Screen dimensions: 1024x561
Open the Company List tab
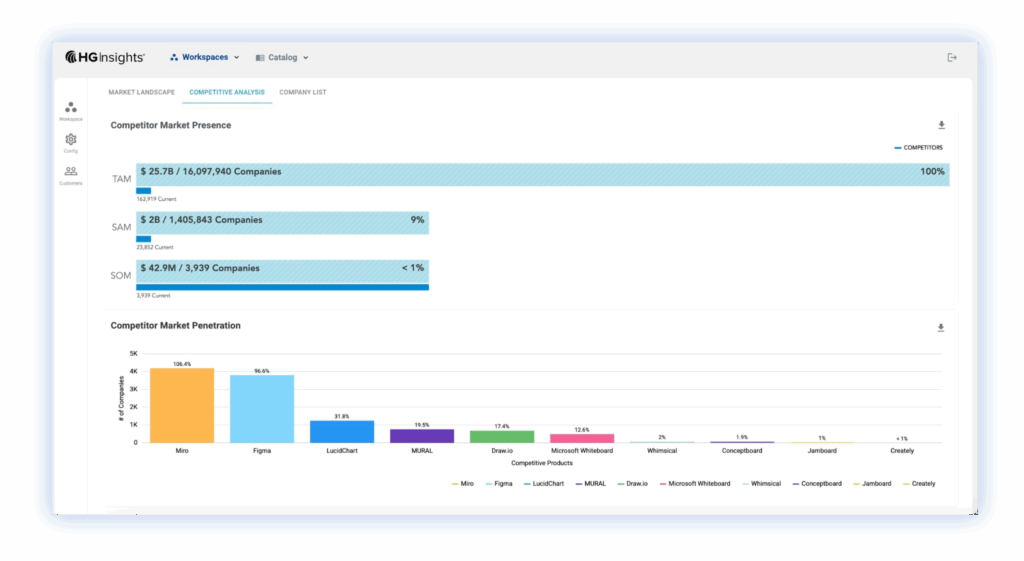302,93
